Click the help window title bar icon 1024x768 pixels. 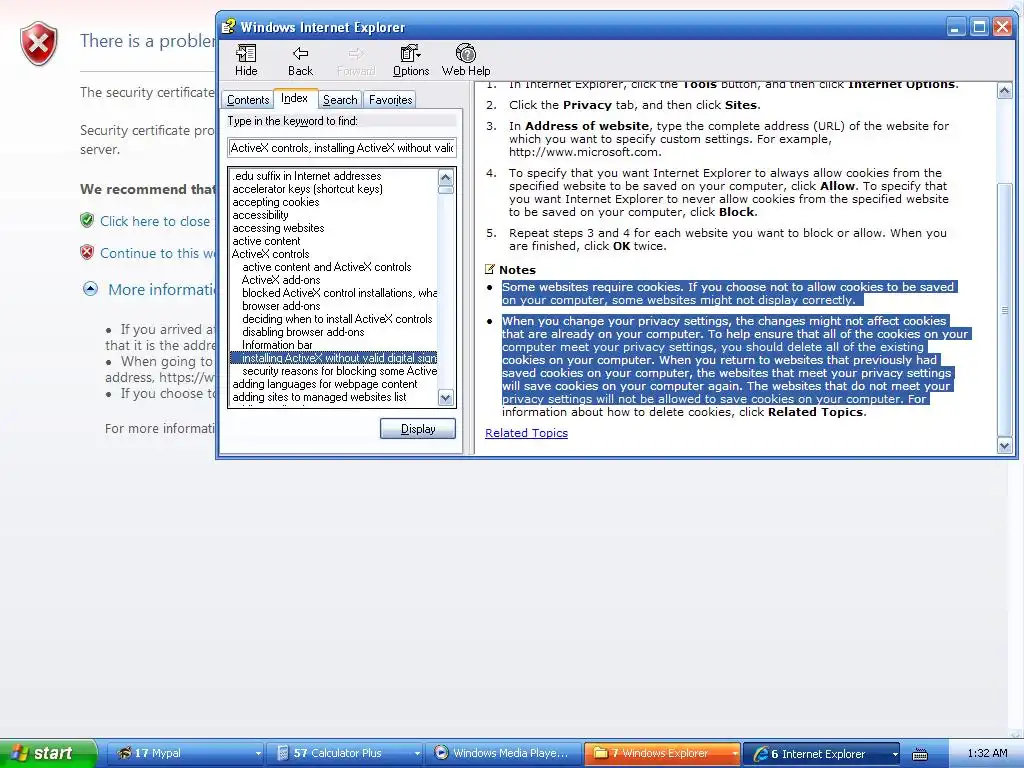[x=228, y=27]
